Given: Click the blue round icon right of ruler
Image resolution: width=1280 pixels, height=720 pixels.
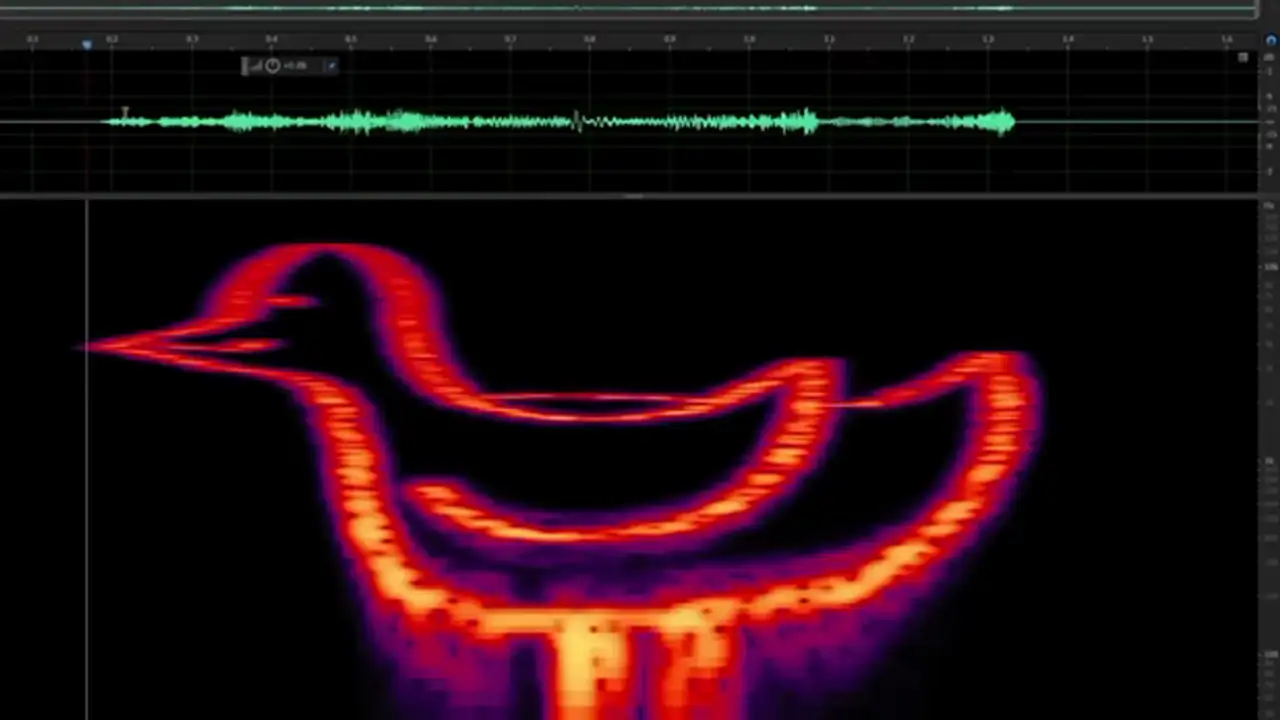Looking at the screenshot, I should point(1272,40).
